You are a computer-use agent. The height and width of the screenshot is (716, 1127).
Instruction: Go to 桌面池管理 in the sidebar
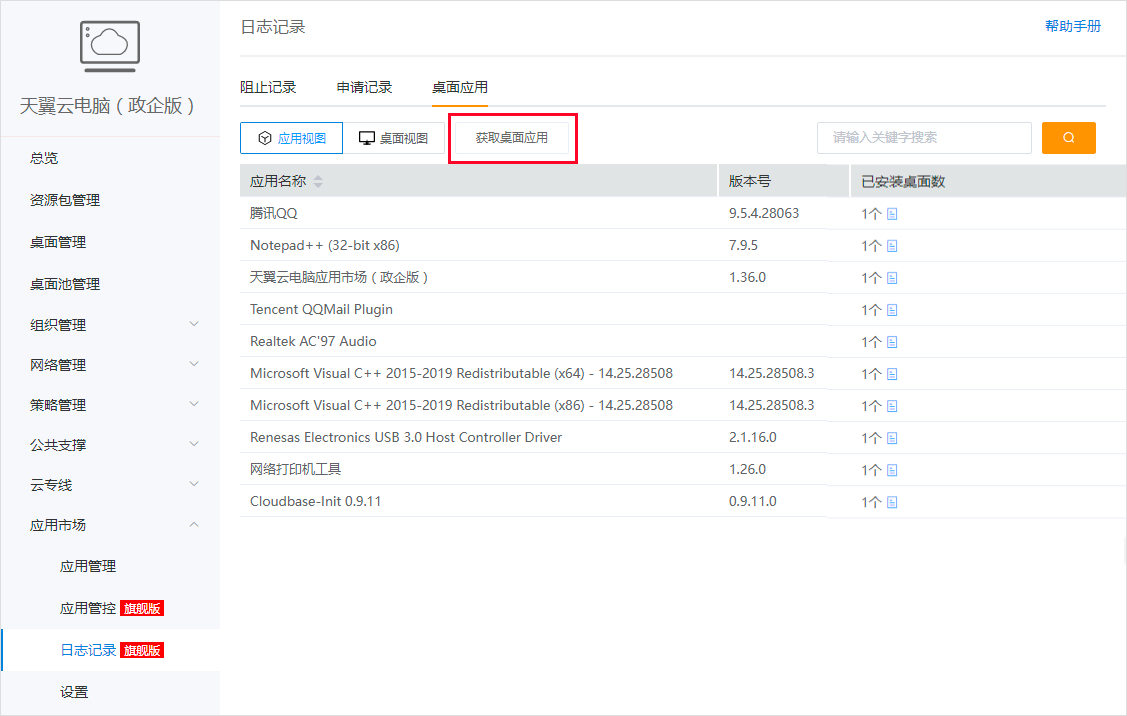65,284
